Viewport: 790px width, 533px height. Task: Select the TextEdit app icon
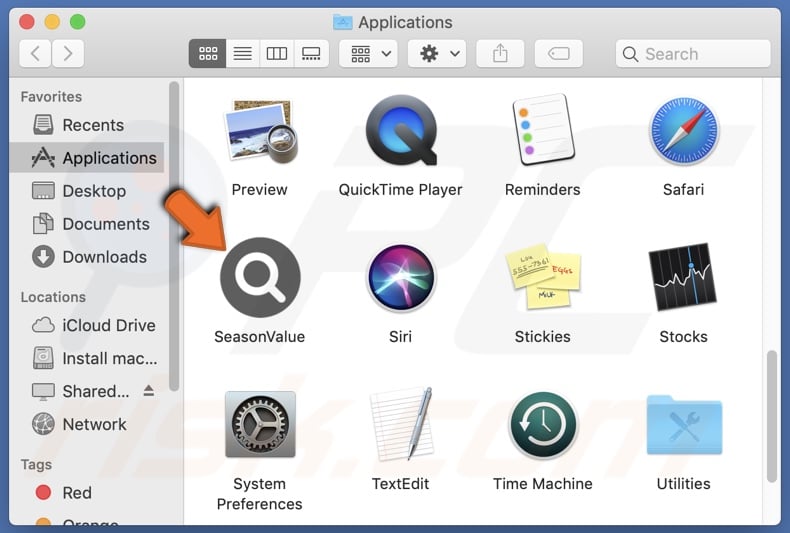401,424
